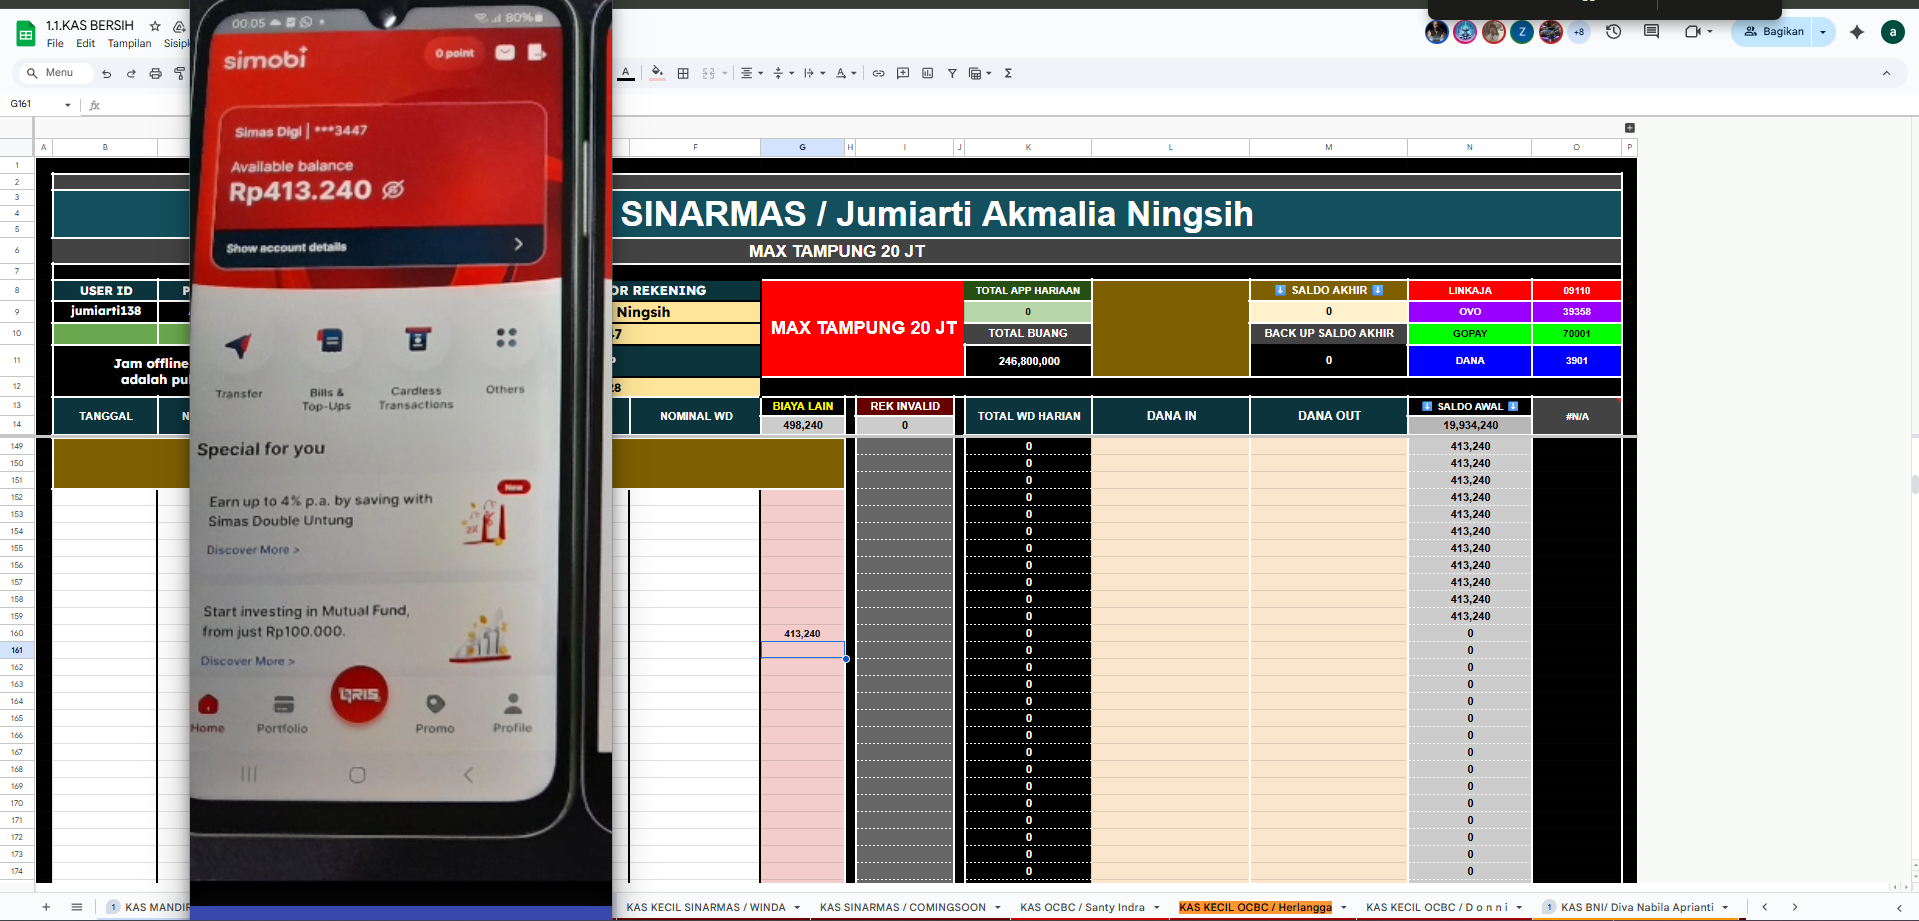
Task: Switch to KAS KECIL OCBC / Herlangga sheet
Action: point(1255,907)
